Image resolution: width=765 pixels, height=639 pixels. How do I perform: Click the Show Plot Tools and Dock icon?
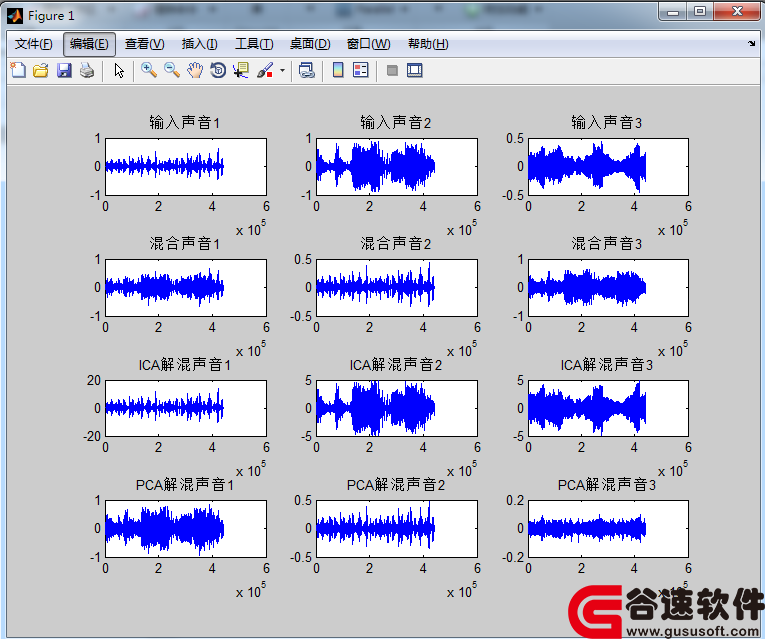tap(415, 70)
